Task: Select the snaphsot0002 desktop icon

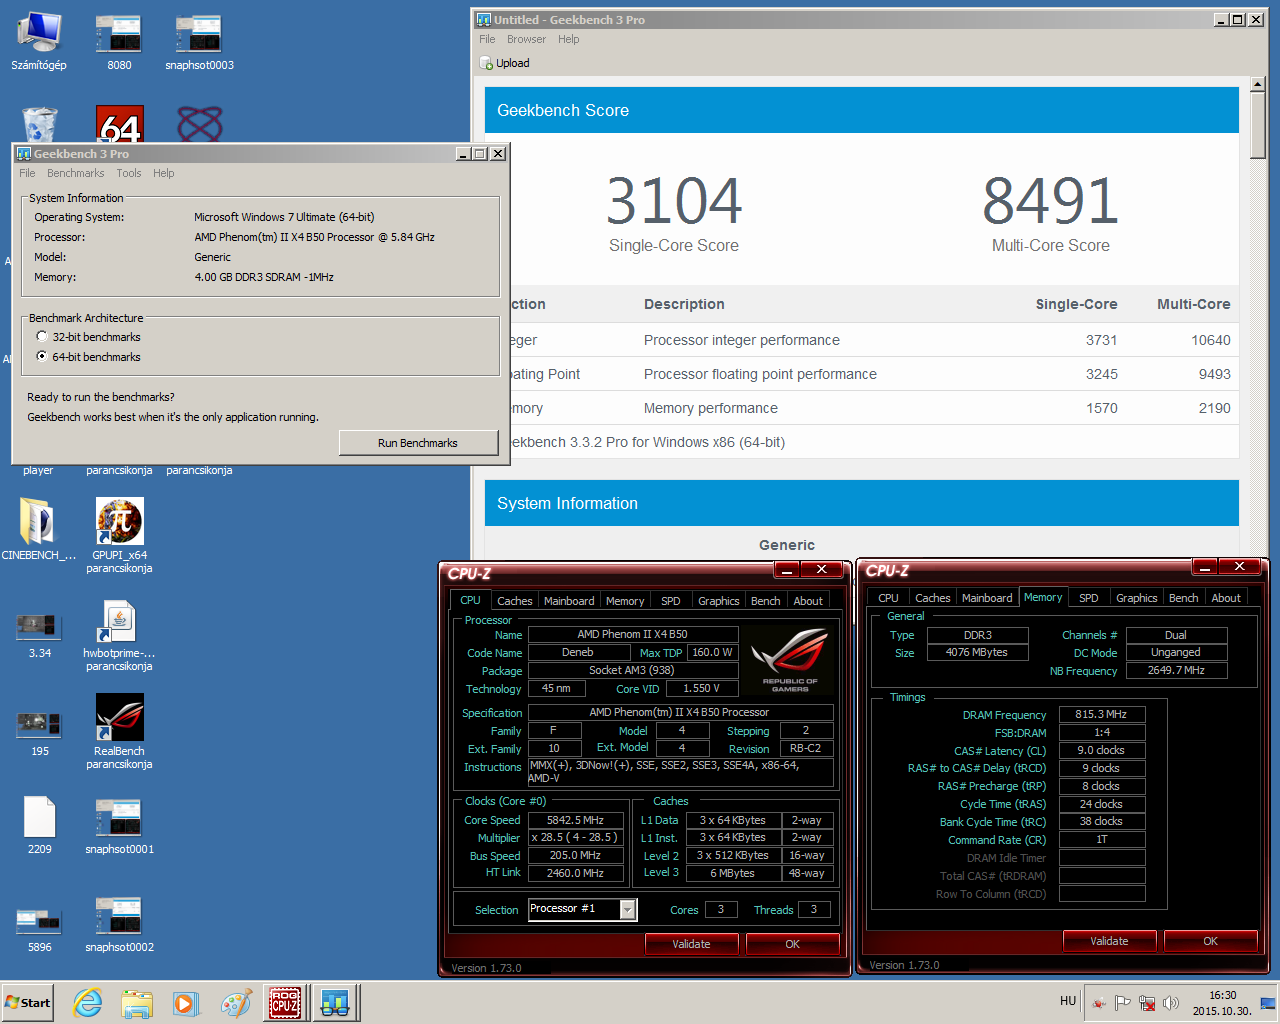Action: (119, 925)
